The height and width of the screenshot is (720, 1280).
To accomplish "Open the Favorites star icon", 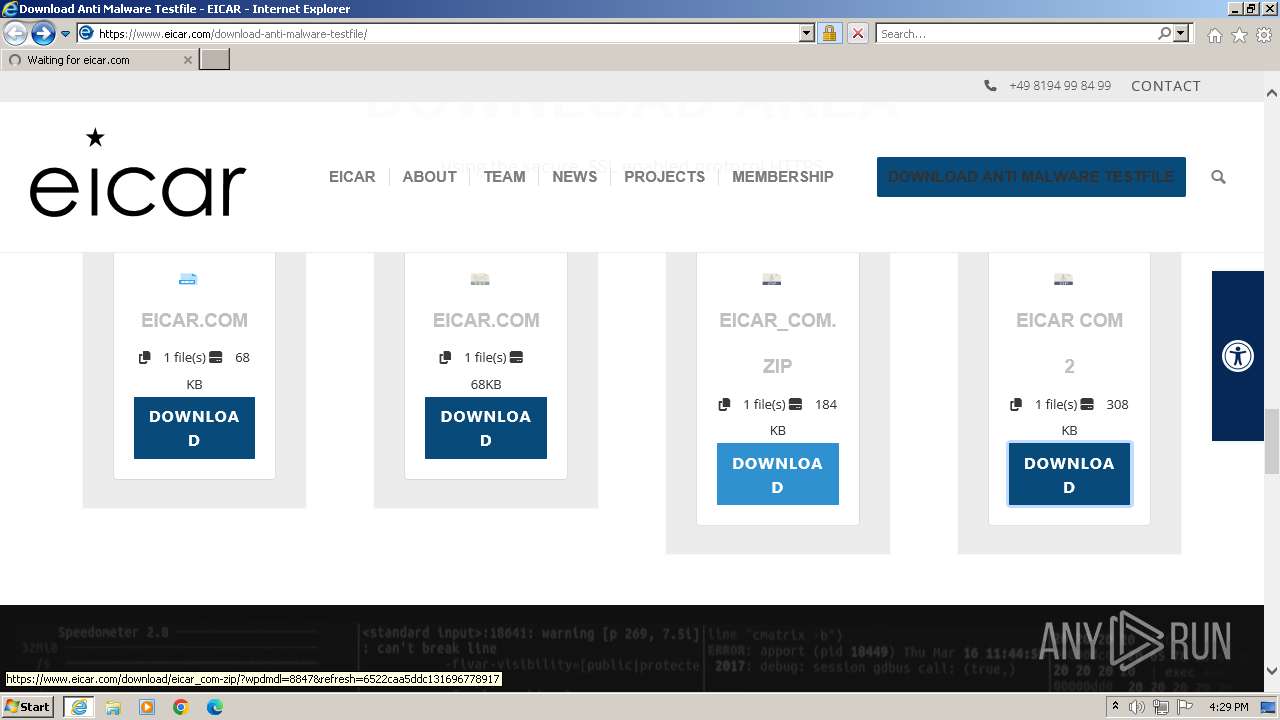I will click(1239, 35).
